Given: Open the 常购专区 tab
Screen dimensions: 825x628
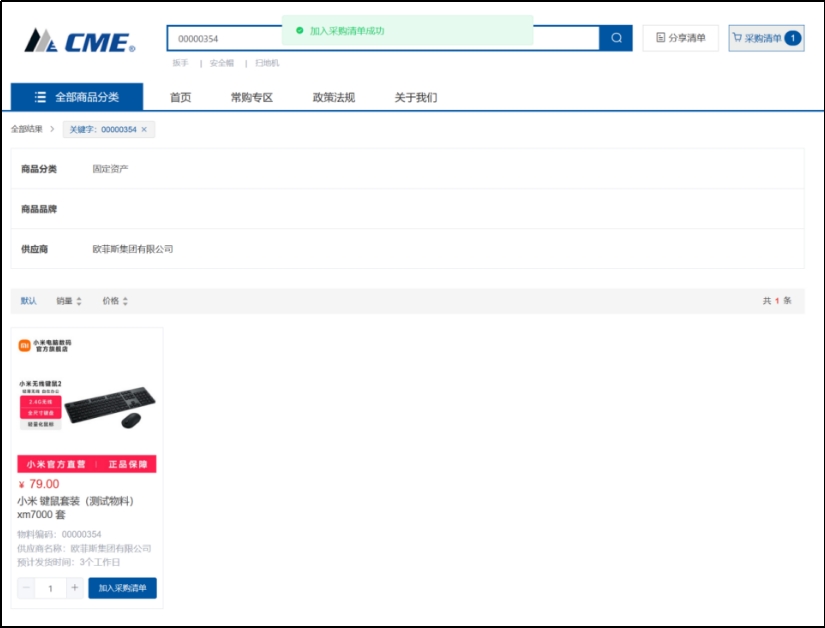Looking at the screenshot, I should coord(251,97).
